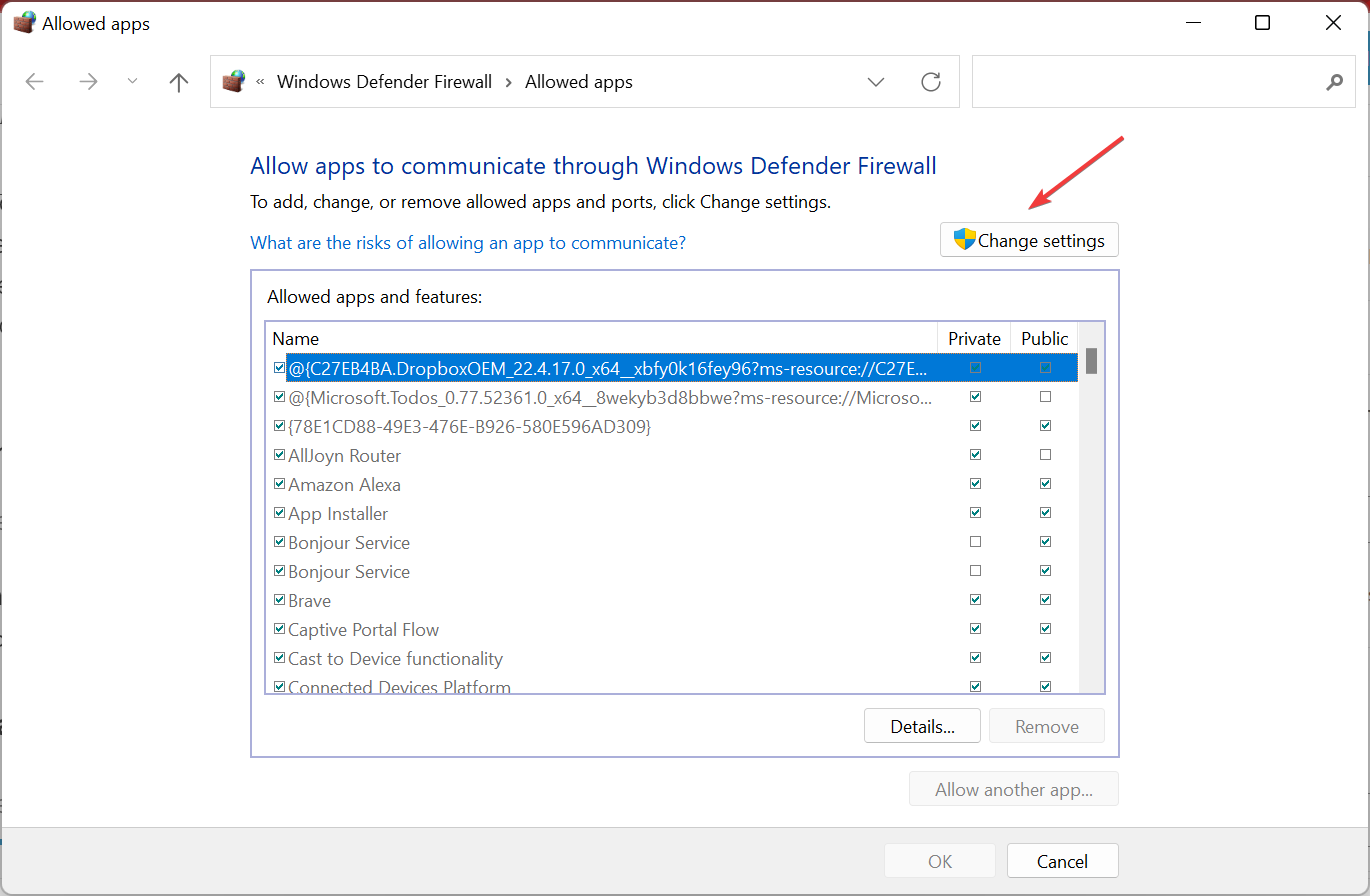This screenshot has height=896, width=1370.
Task: Click the Details... button
Action: click(922, 727)
